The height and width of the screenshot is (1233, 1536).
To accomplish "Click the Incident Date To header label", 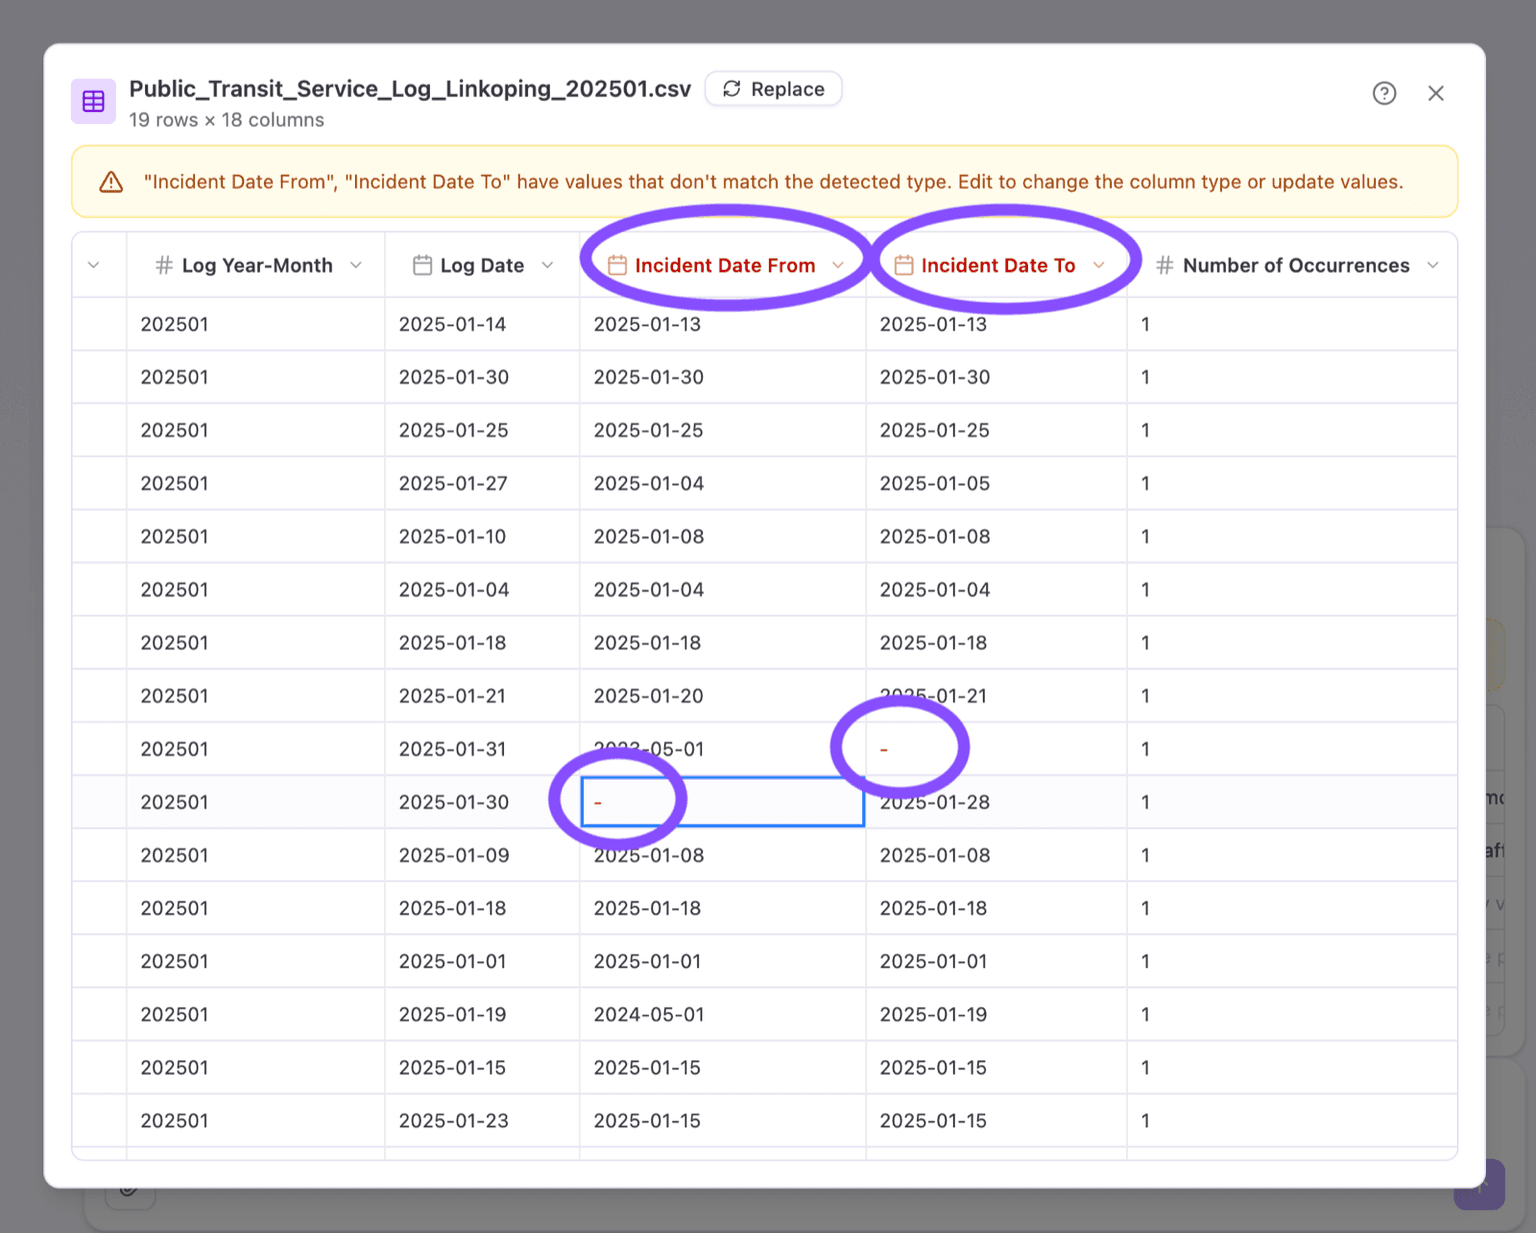I will coord(998,265).
